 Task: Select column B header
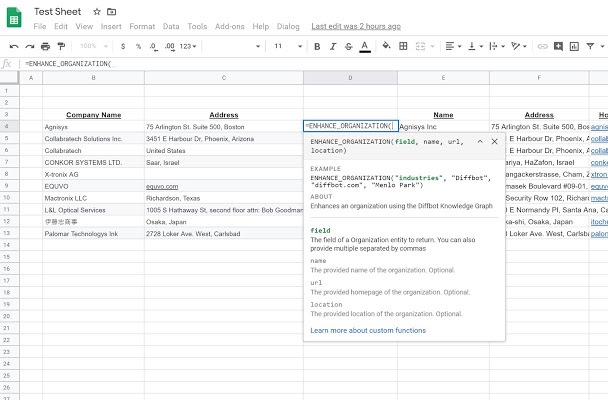93,78
